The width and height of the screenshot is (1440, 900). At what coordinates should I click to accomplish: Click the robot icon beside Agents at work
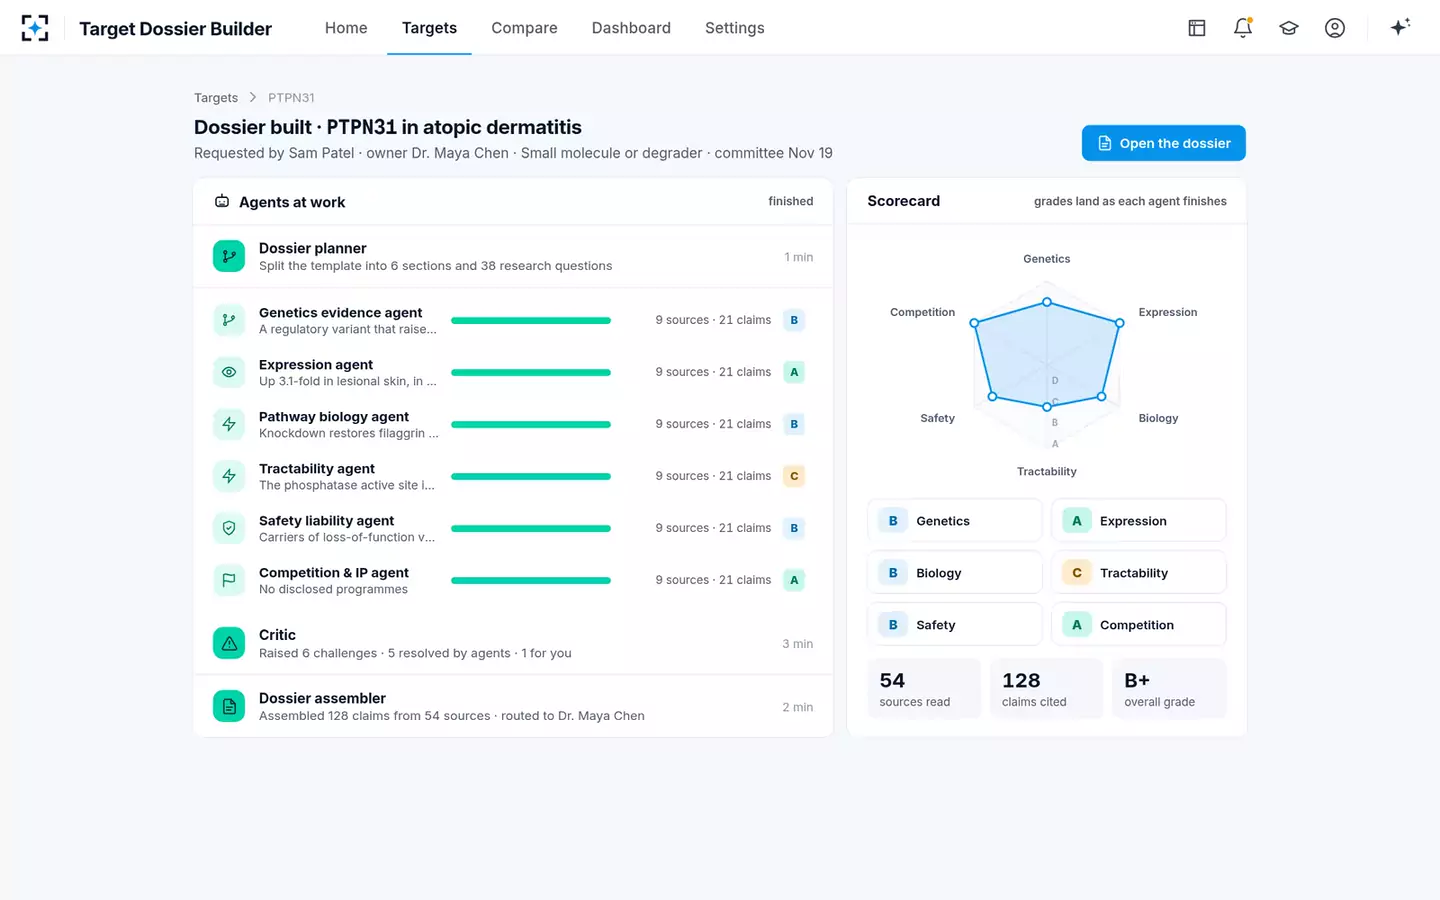(x=222, y=201)
